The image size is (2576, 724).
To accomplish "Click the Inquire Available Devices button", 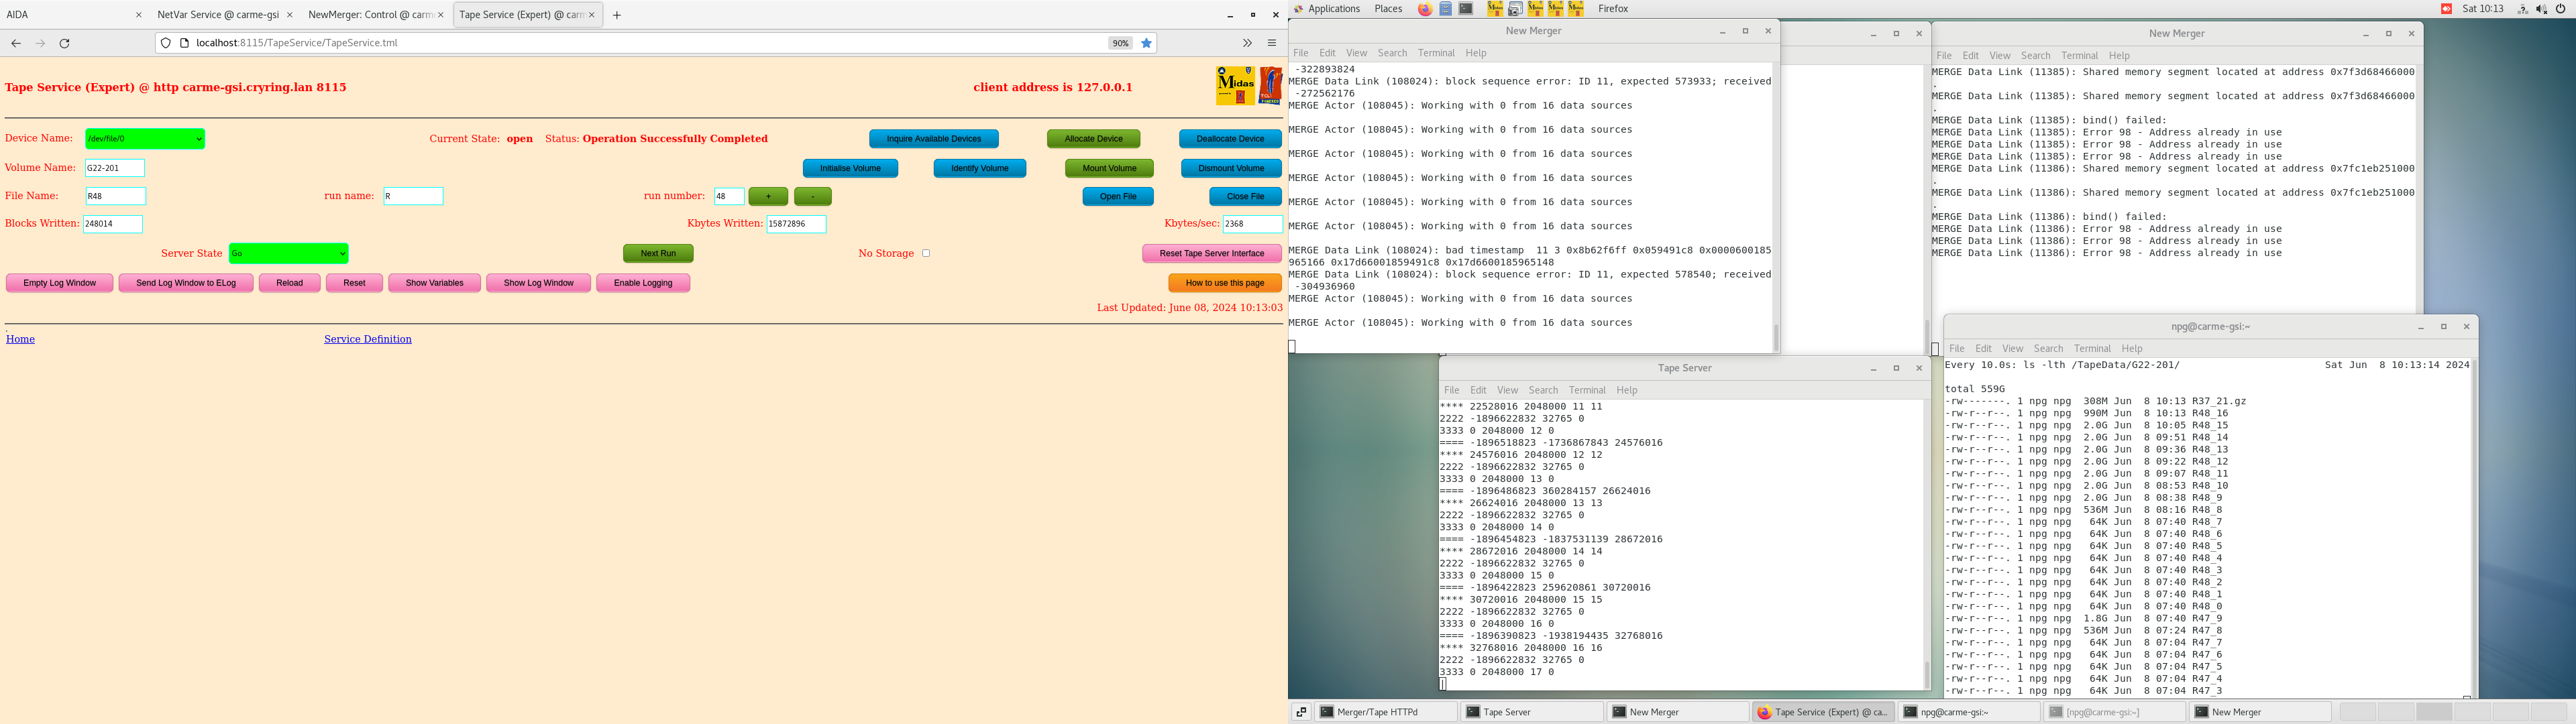I will point(934,139).
